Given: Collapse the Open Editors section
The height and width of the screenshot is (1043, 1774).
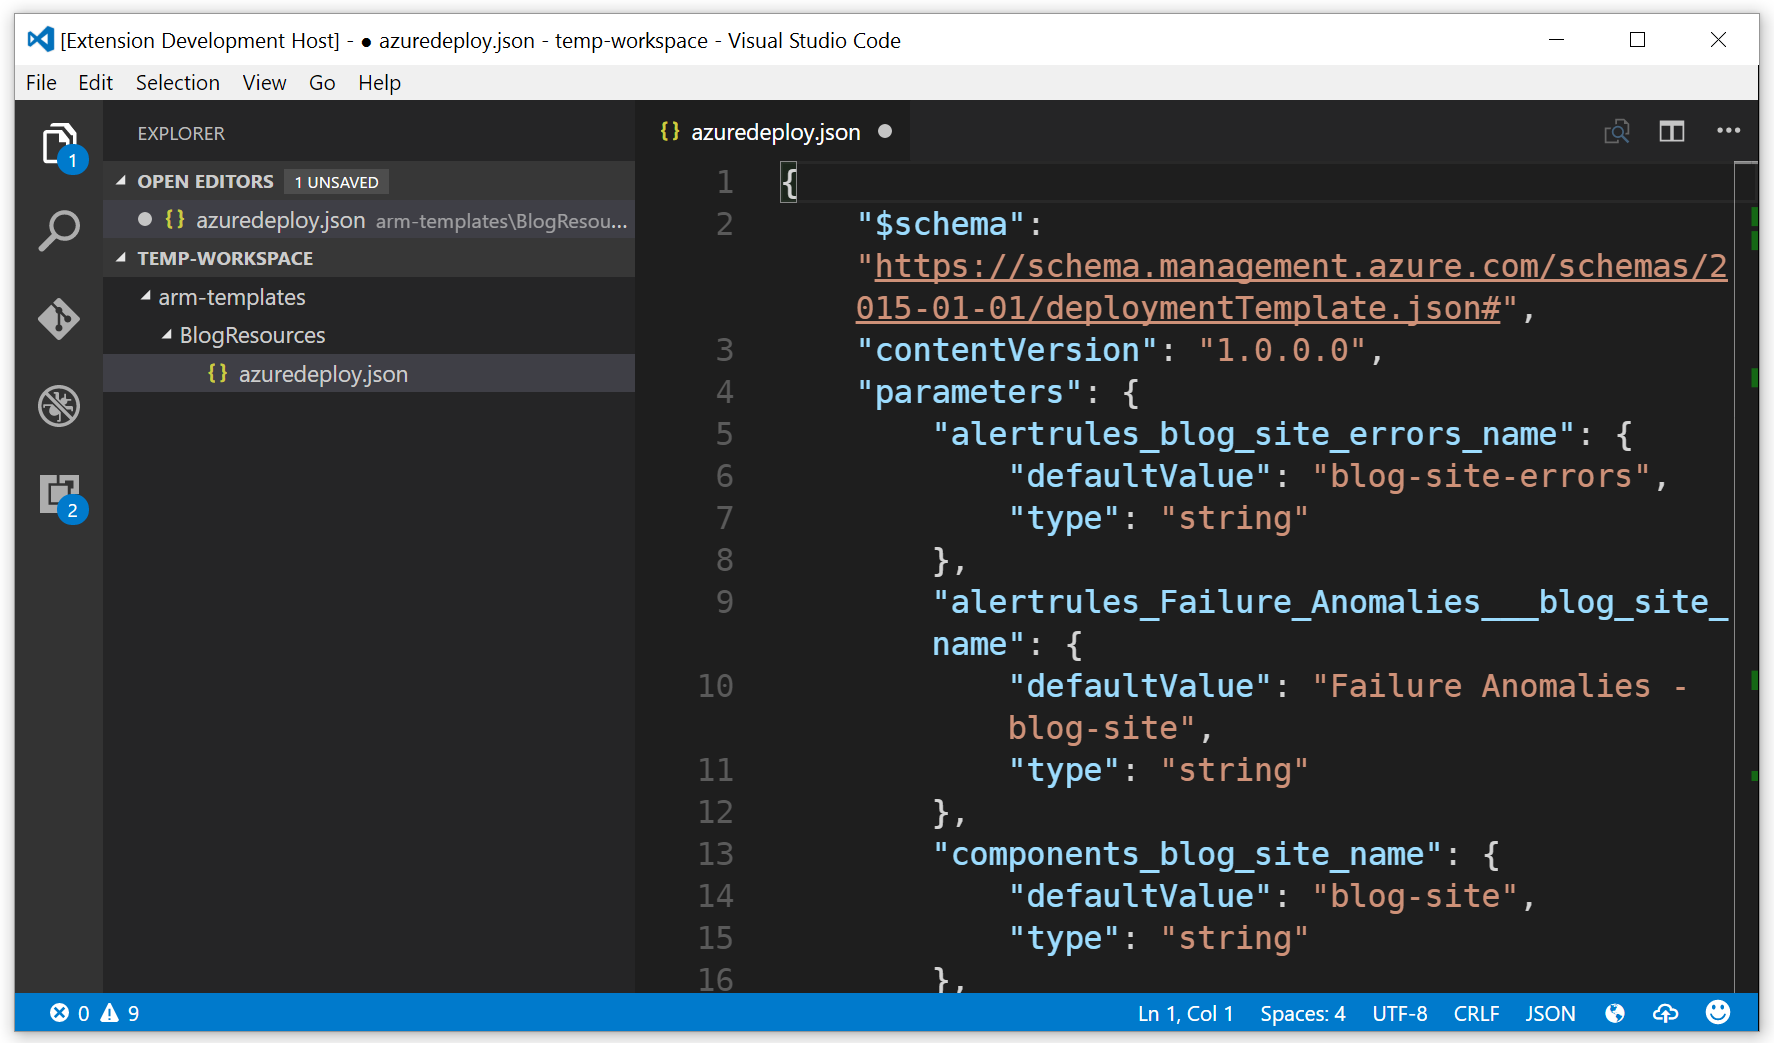Looking at the screenshot, I should pos(121,181).
